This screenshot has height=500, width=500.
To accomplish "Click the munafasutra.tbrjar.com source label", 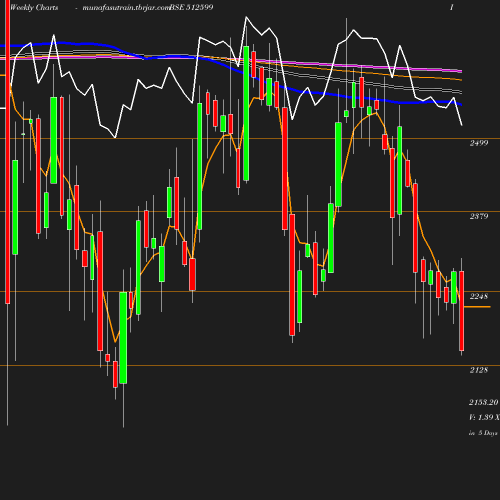I will point(126,8).
